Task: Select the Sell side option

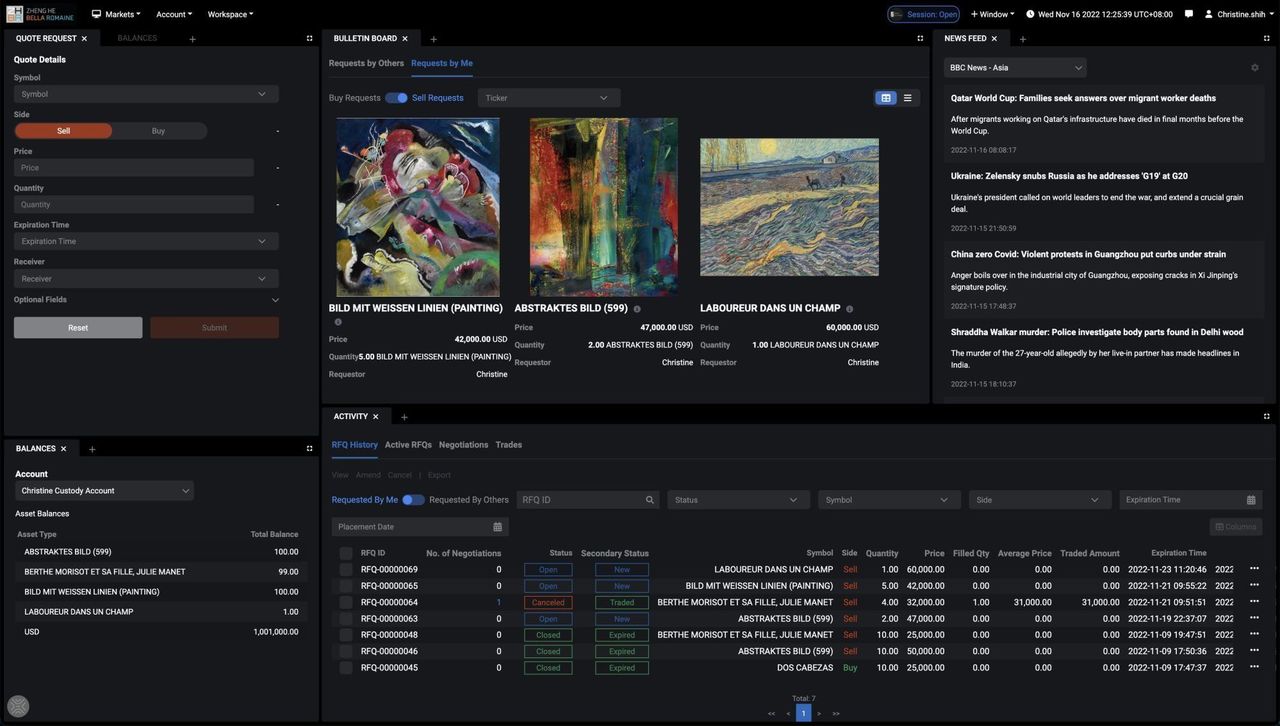Action: [63, 131]
